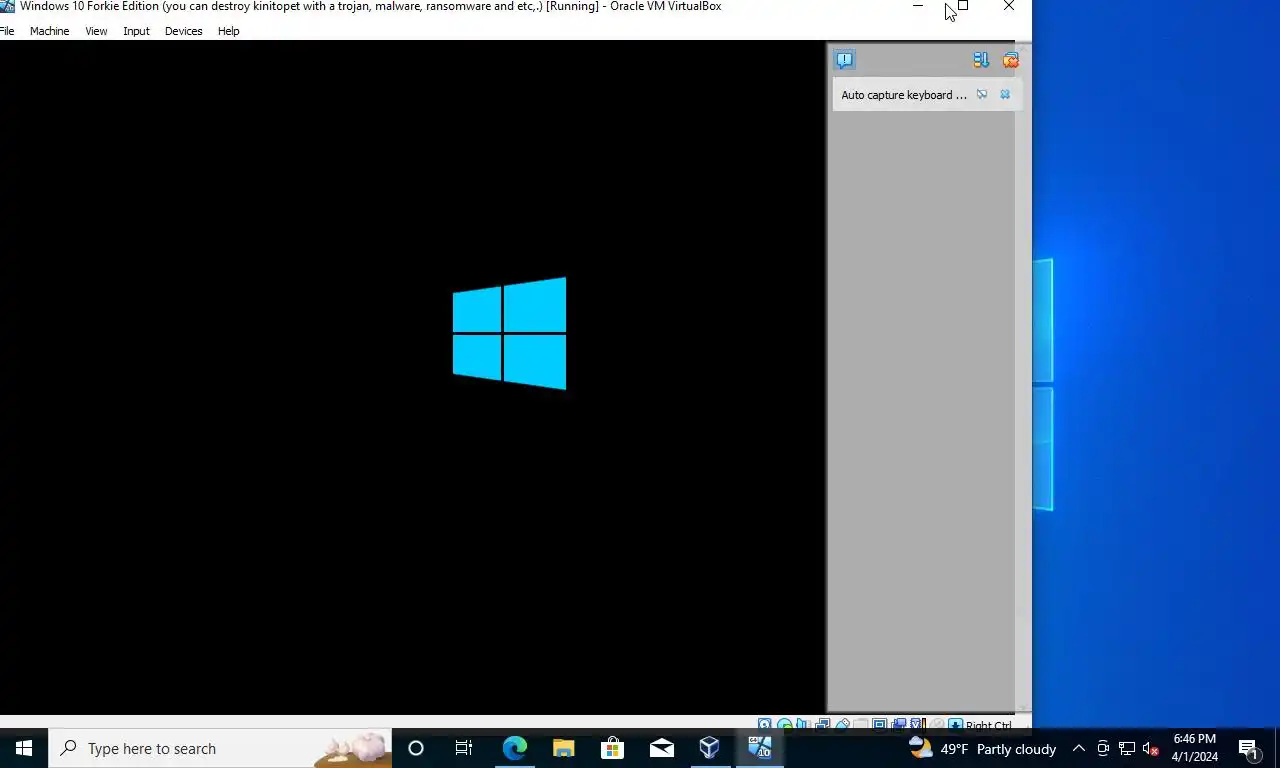Click the audio status icon in VM status bar
The height and width of the screenshot is (768, 1280).
(x=802, y=725)
